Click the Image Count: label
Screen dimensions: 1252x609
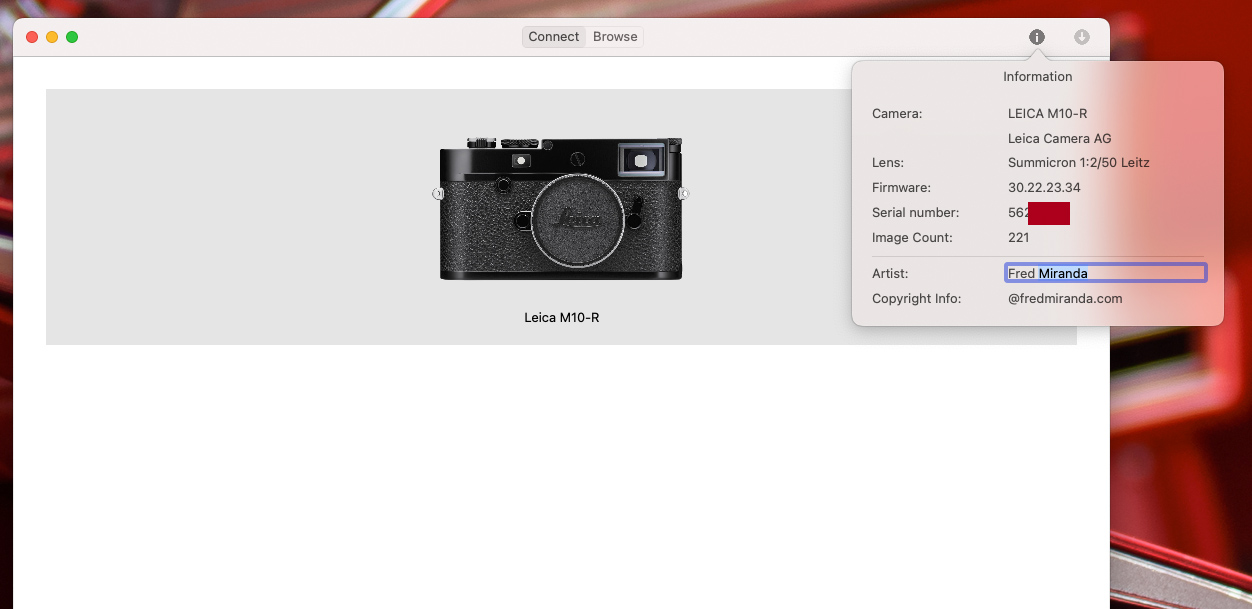pos(912,237)
